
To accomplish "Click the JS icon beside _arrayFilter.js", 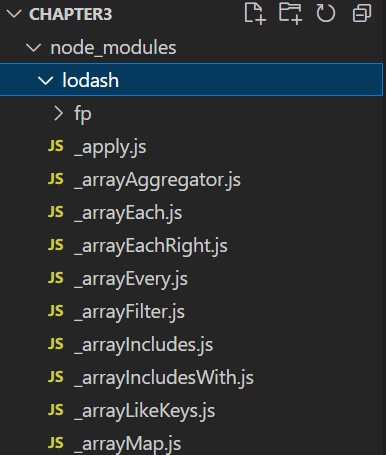I will (56, 311).
